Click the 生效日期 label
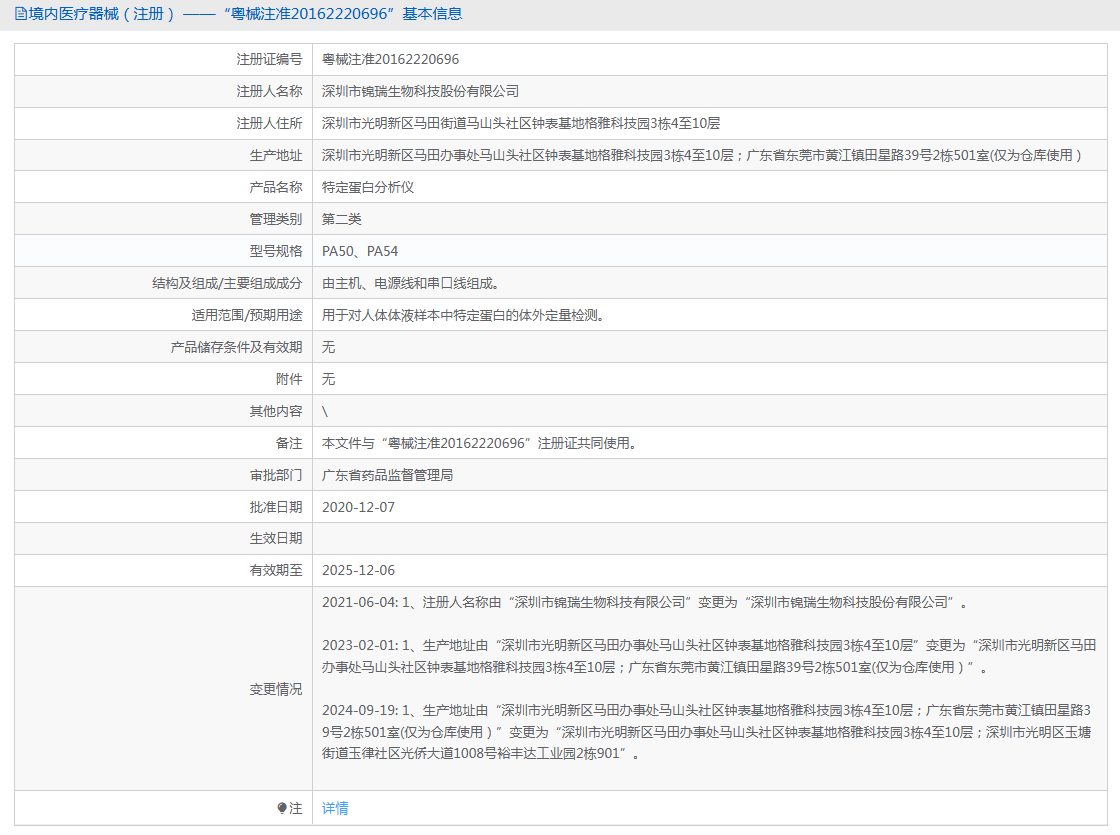 [276, 539]
